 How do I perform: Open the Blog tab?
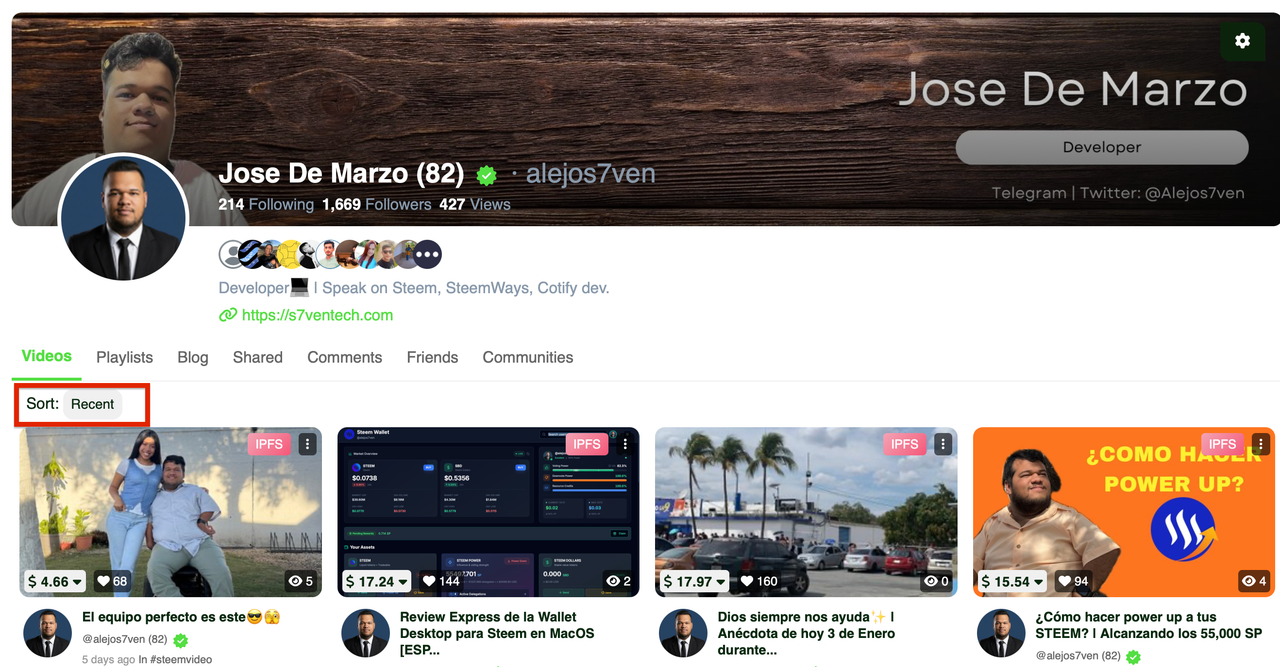pos(193,357)
